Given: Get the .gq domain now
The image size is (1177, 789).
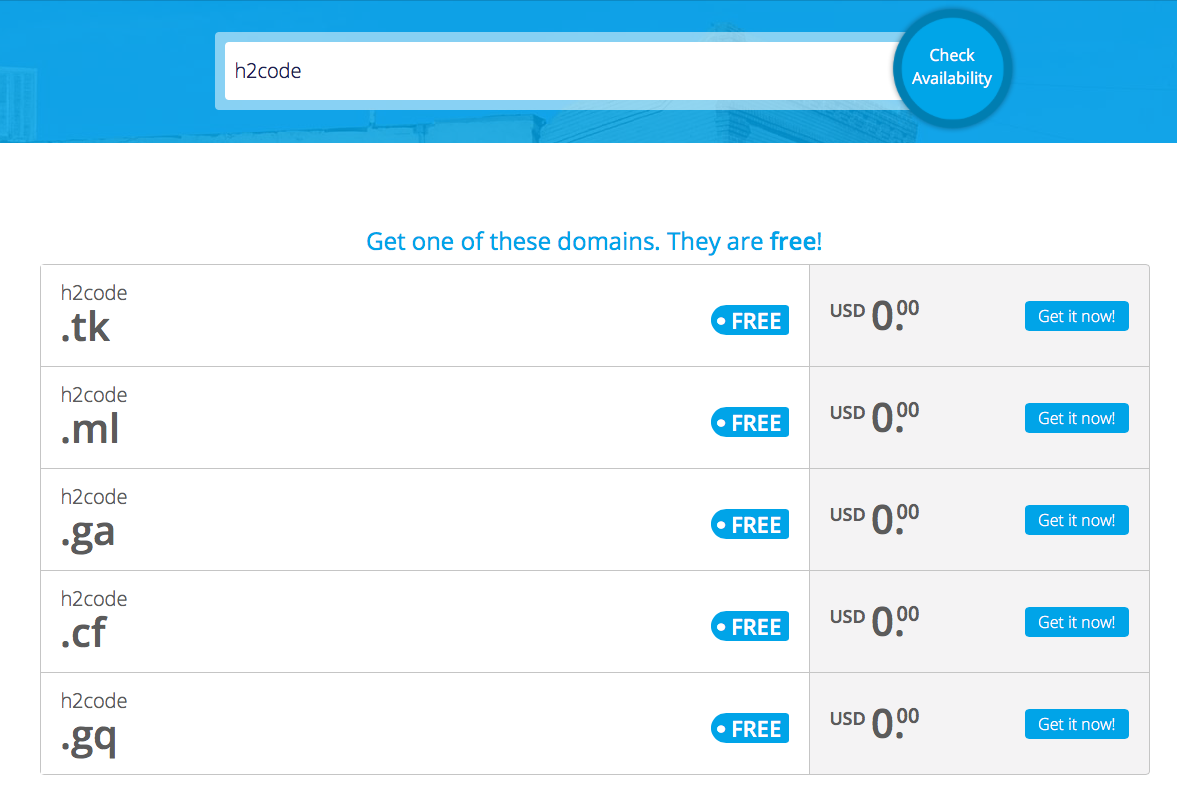Looking at the screenshot, I should 1076,724.
